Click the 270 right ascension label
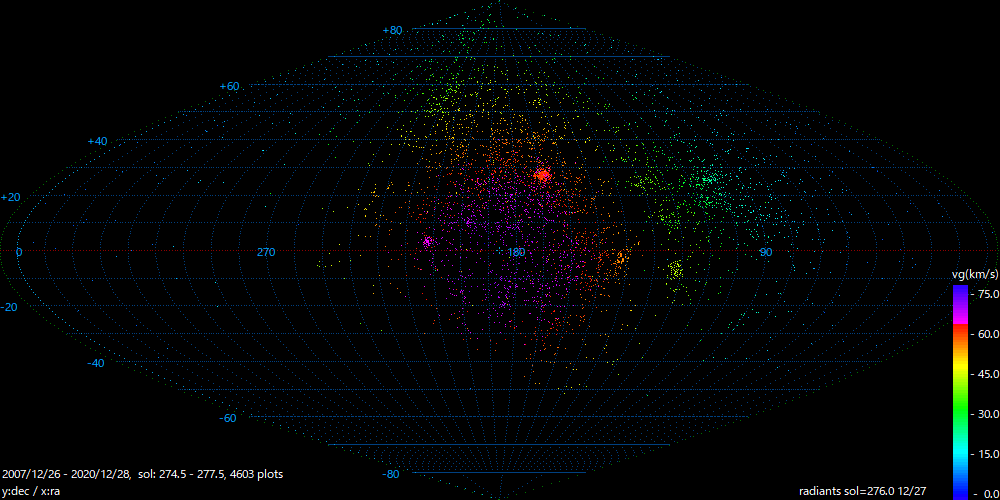 coord(266,252)
